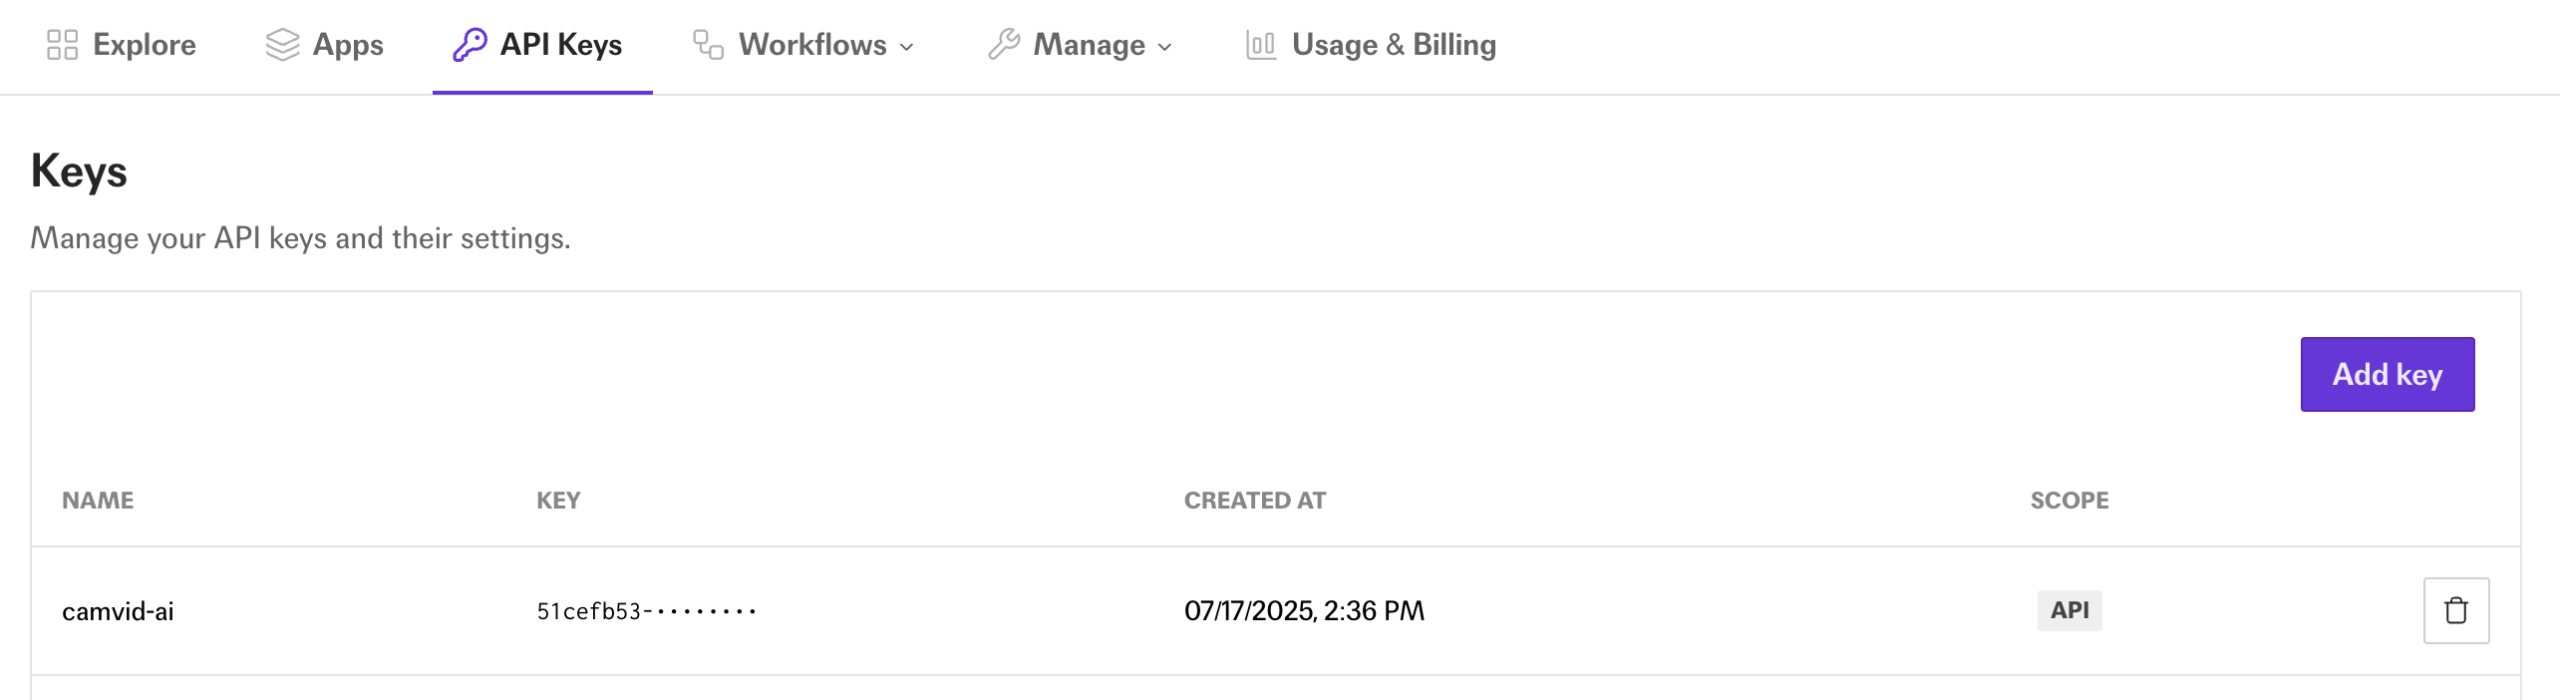Click the Usage & Billing bar chart icon

pos(1260,45)
